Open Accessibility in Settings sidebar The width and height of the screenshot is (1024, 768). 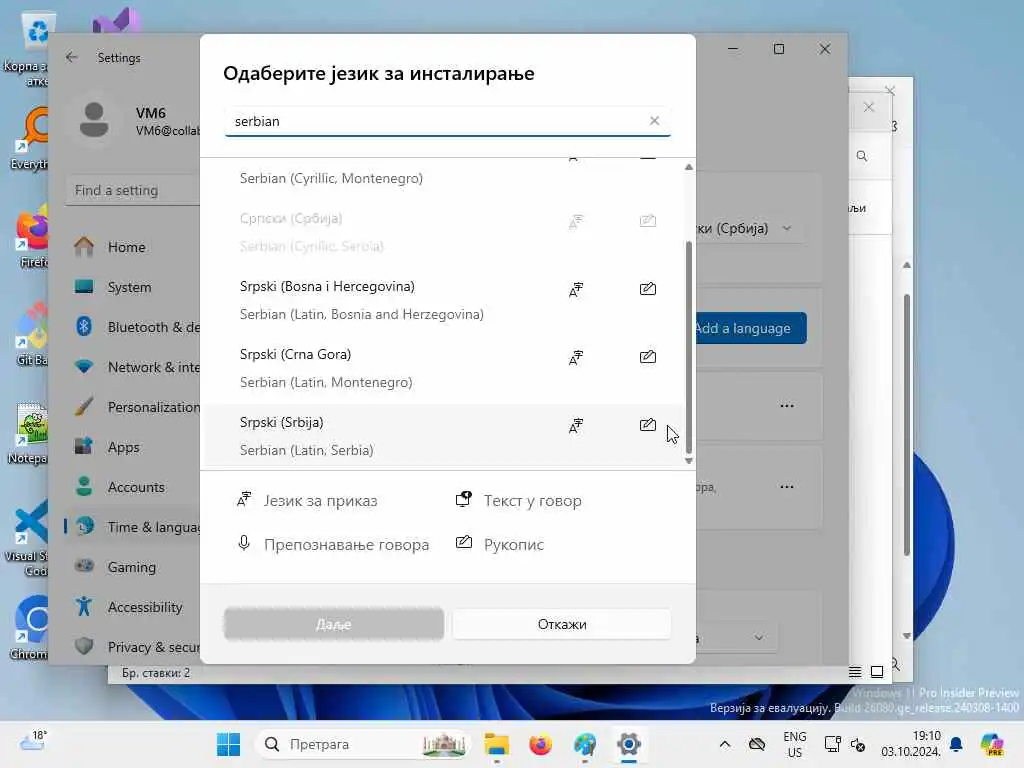133,607
